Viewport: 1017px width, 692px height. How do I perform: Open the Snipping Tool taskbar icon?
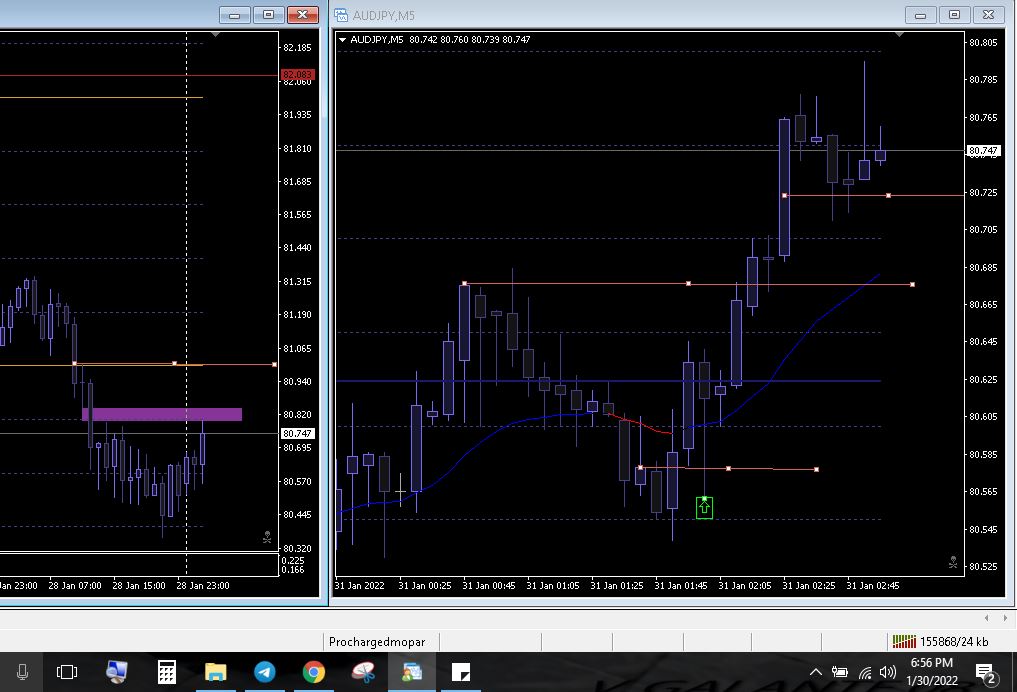tap(363, 672)
